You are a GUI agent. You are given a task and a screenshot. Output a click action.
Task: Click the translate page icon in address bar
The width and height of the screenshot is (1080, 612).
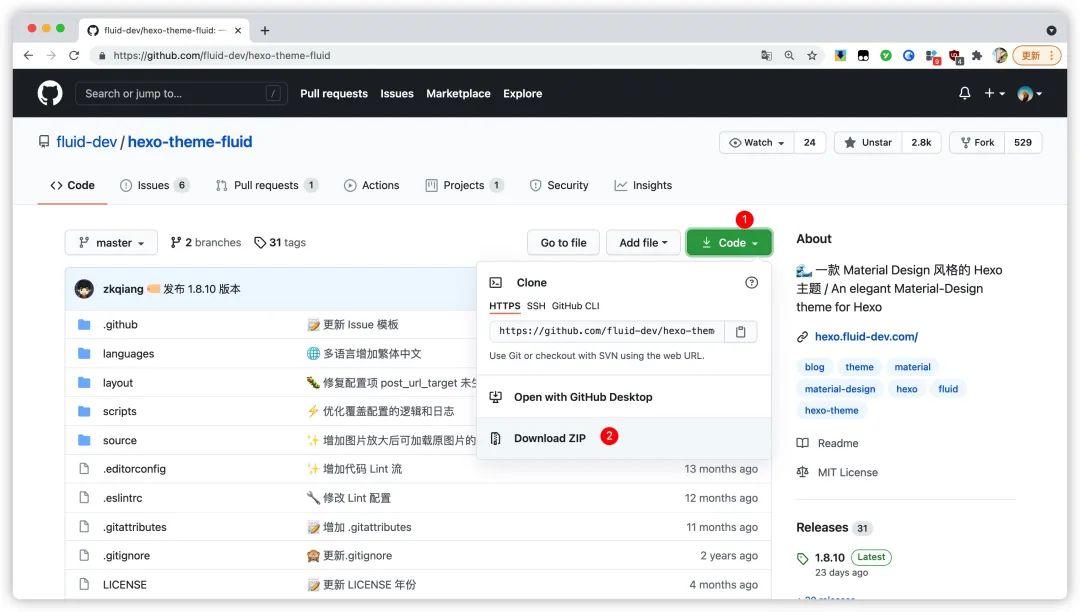pos(767,56)
